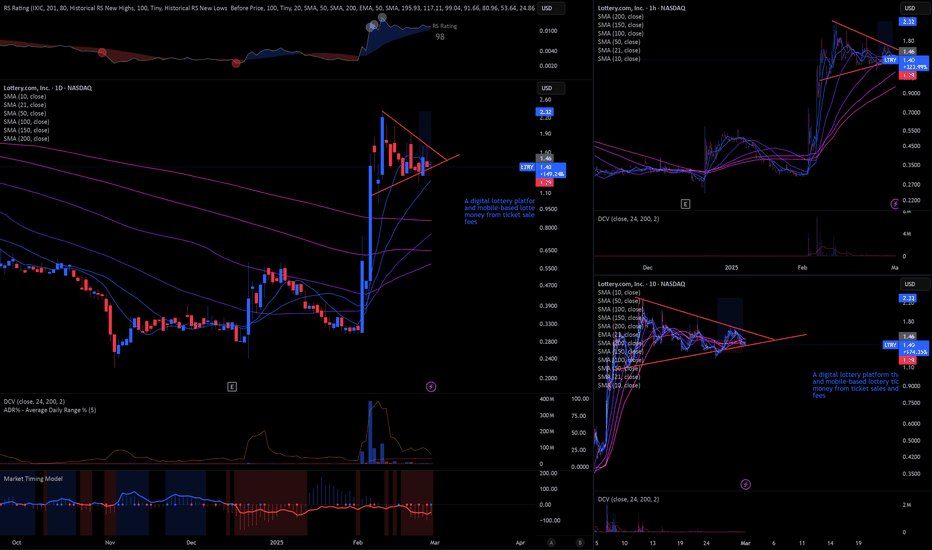This screenshot has width=932, height=550.
Task: Click the purple lightning icon on the 1h chart
Action: pos(895,204)
